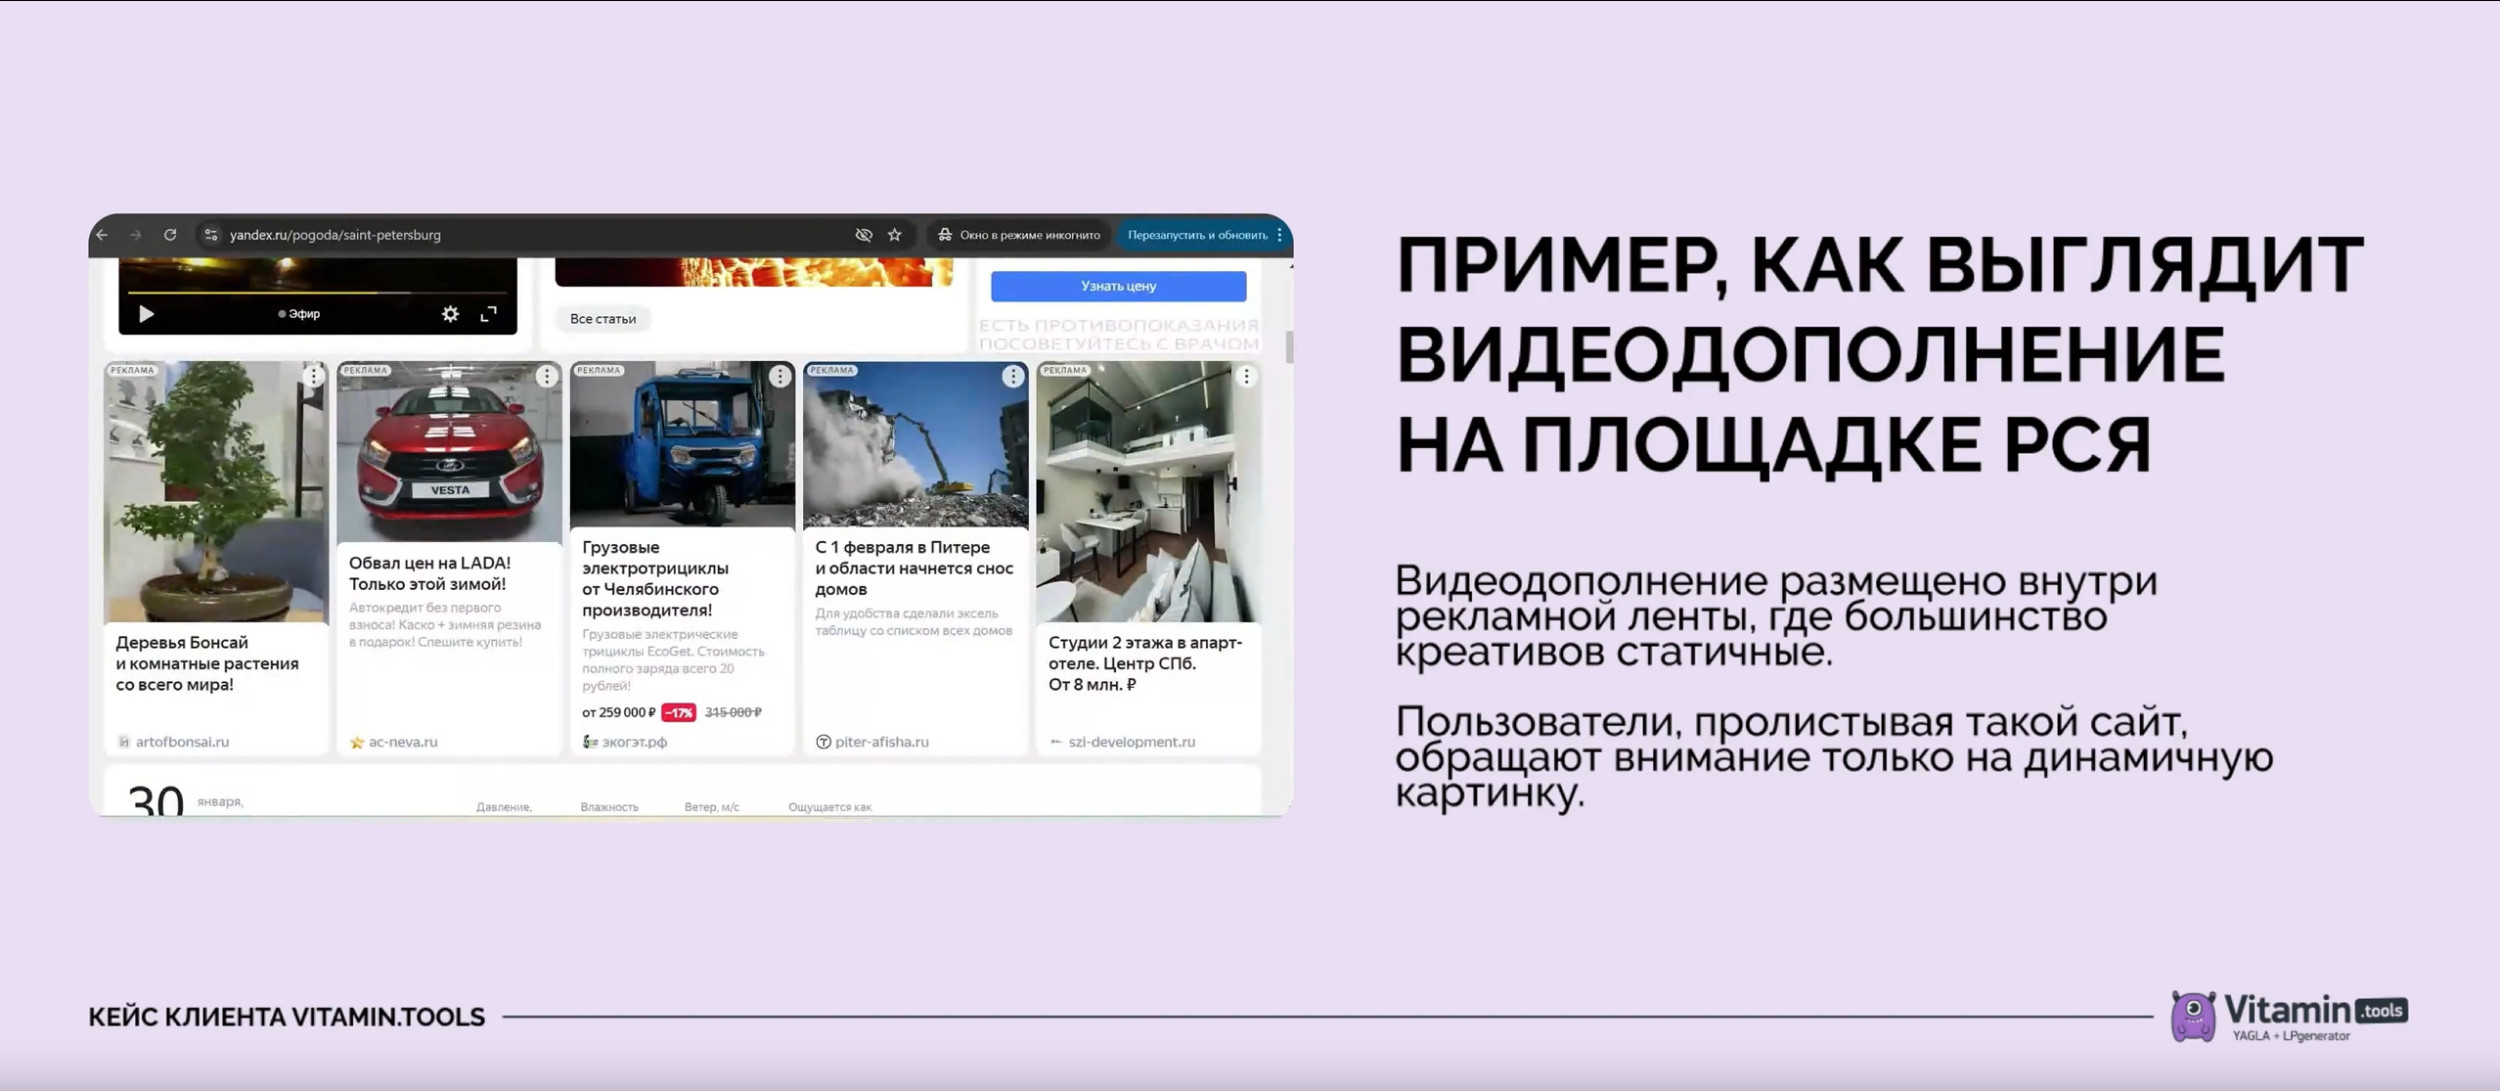Click the Узнать цену button
This screenshot has height=1091, width=2500.
(1118, 286)
